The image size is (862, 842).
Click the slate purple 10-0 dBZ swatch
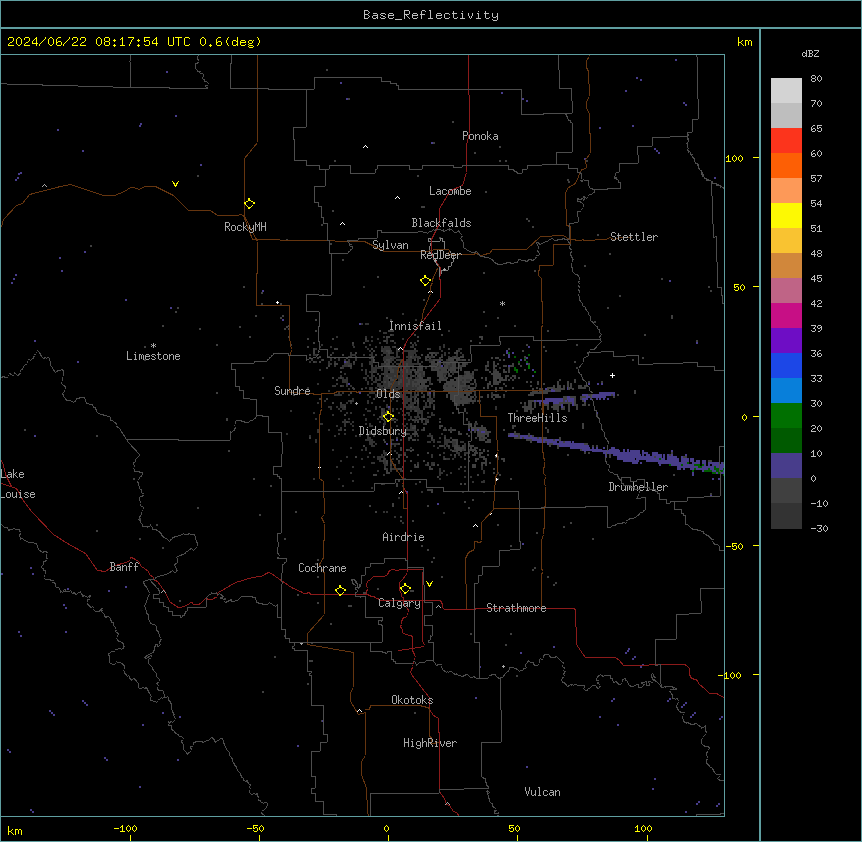[x=786, y=466]
